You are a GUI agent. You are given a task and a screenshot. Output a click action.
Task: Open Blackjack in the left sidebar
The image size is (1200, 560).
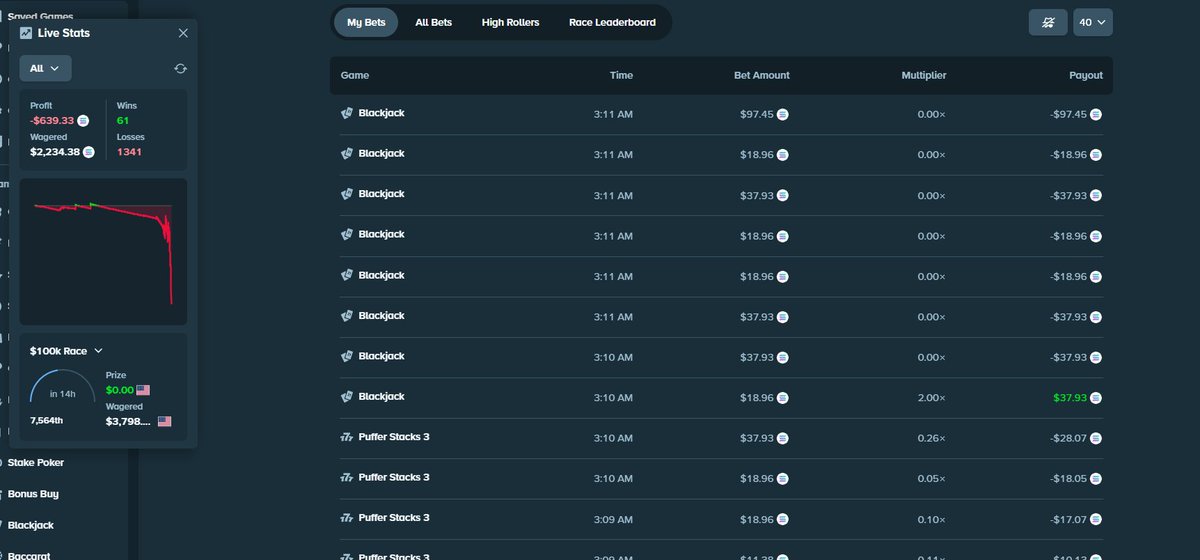31,525
